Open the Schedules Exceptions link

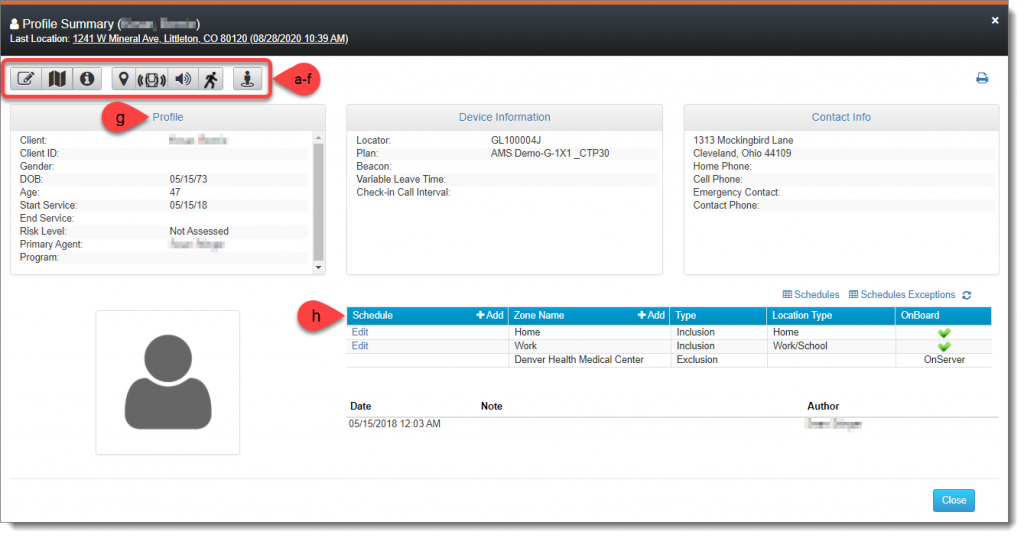tap(901, 295)
